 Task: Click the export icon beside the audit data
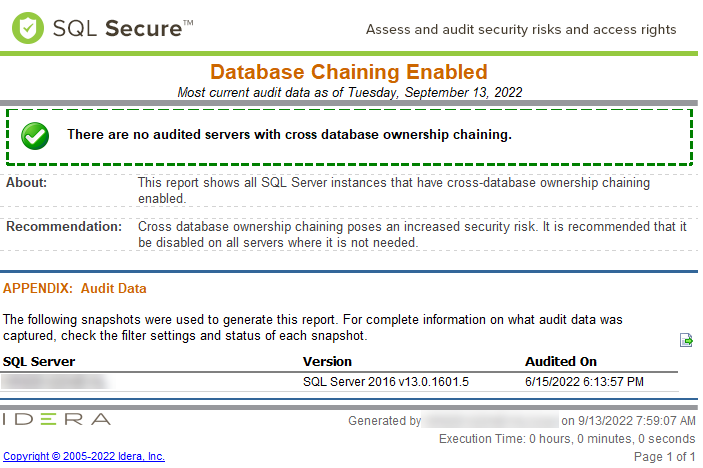[x=687, y=340]
